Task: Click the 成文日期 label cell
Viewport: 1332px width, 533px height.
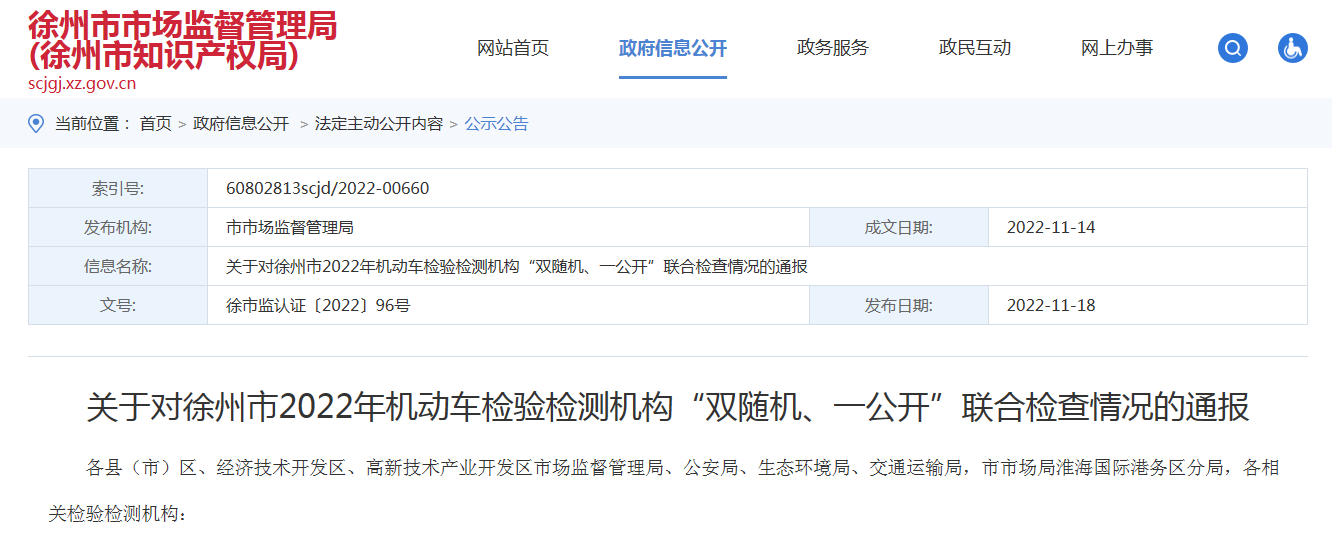Action: (x=899, y=227)
